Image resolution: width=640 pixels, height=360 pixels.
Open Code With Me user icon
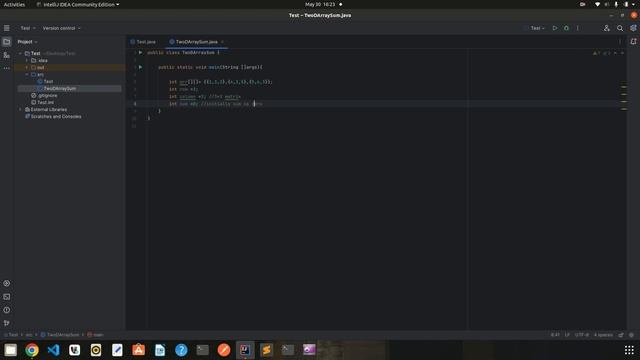[607, 28]
